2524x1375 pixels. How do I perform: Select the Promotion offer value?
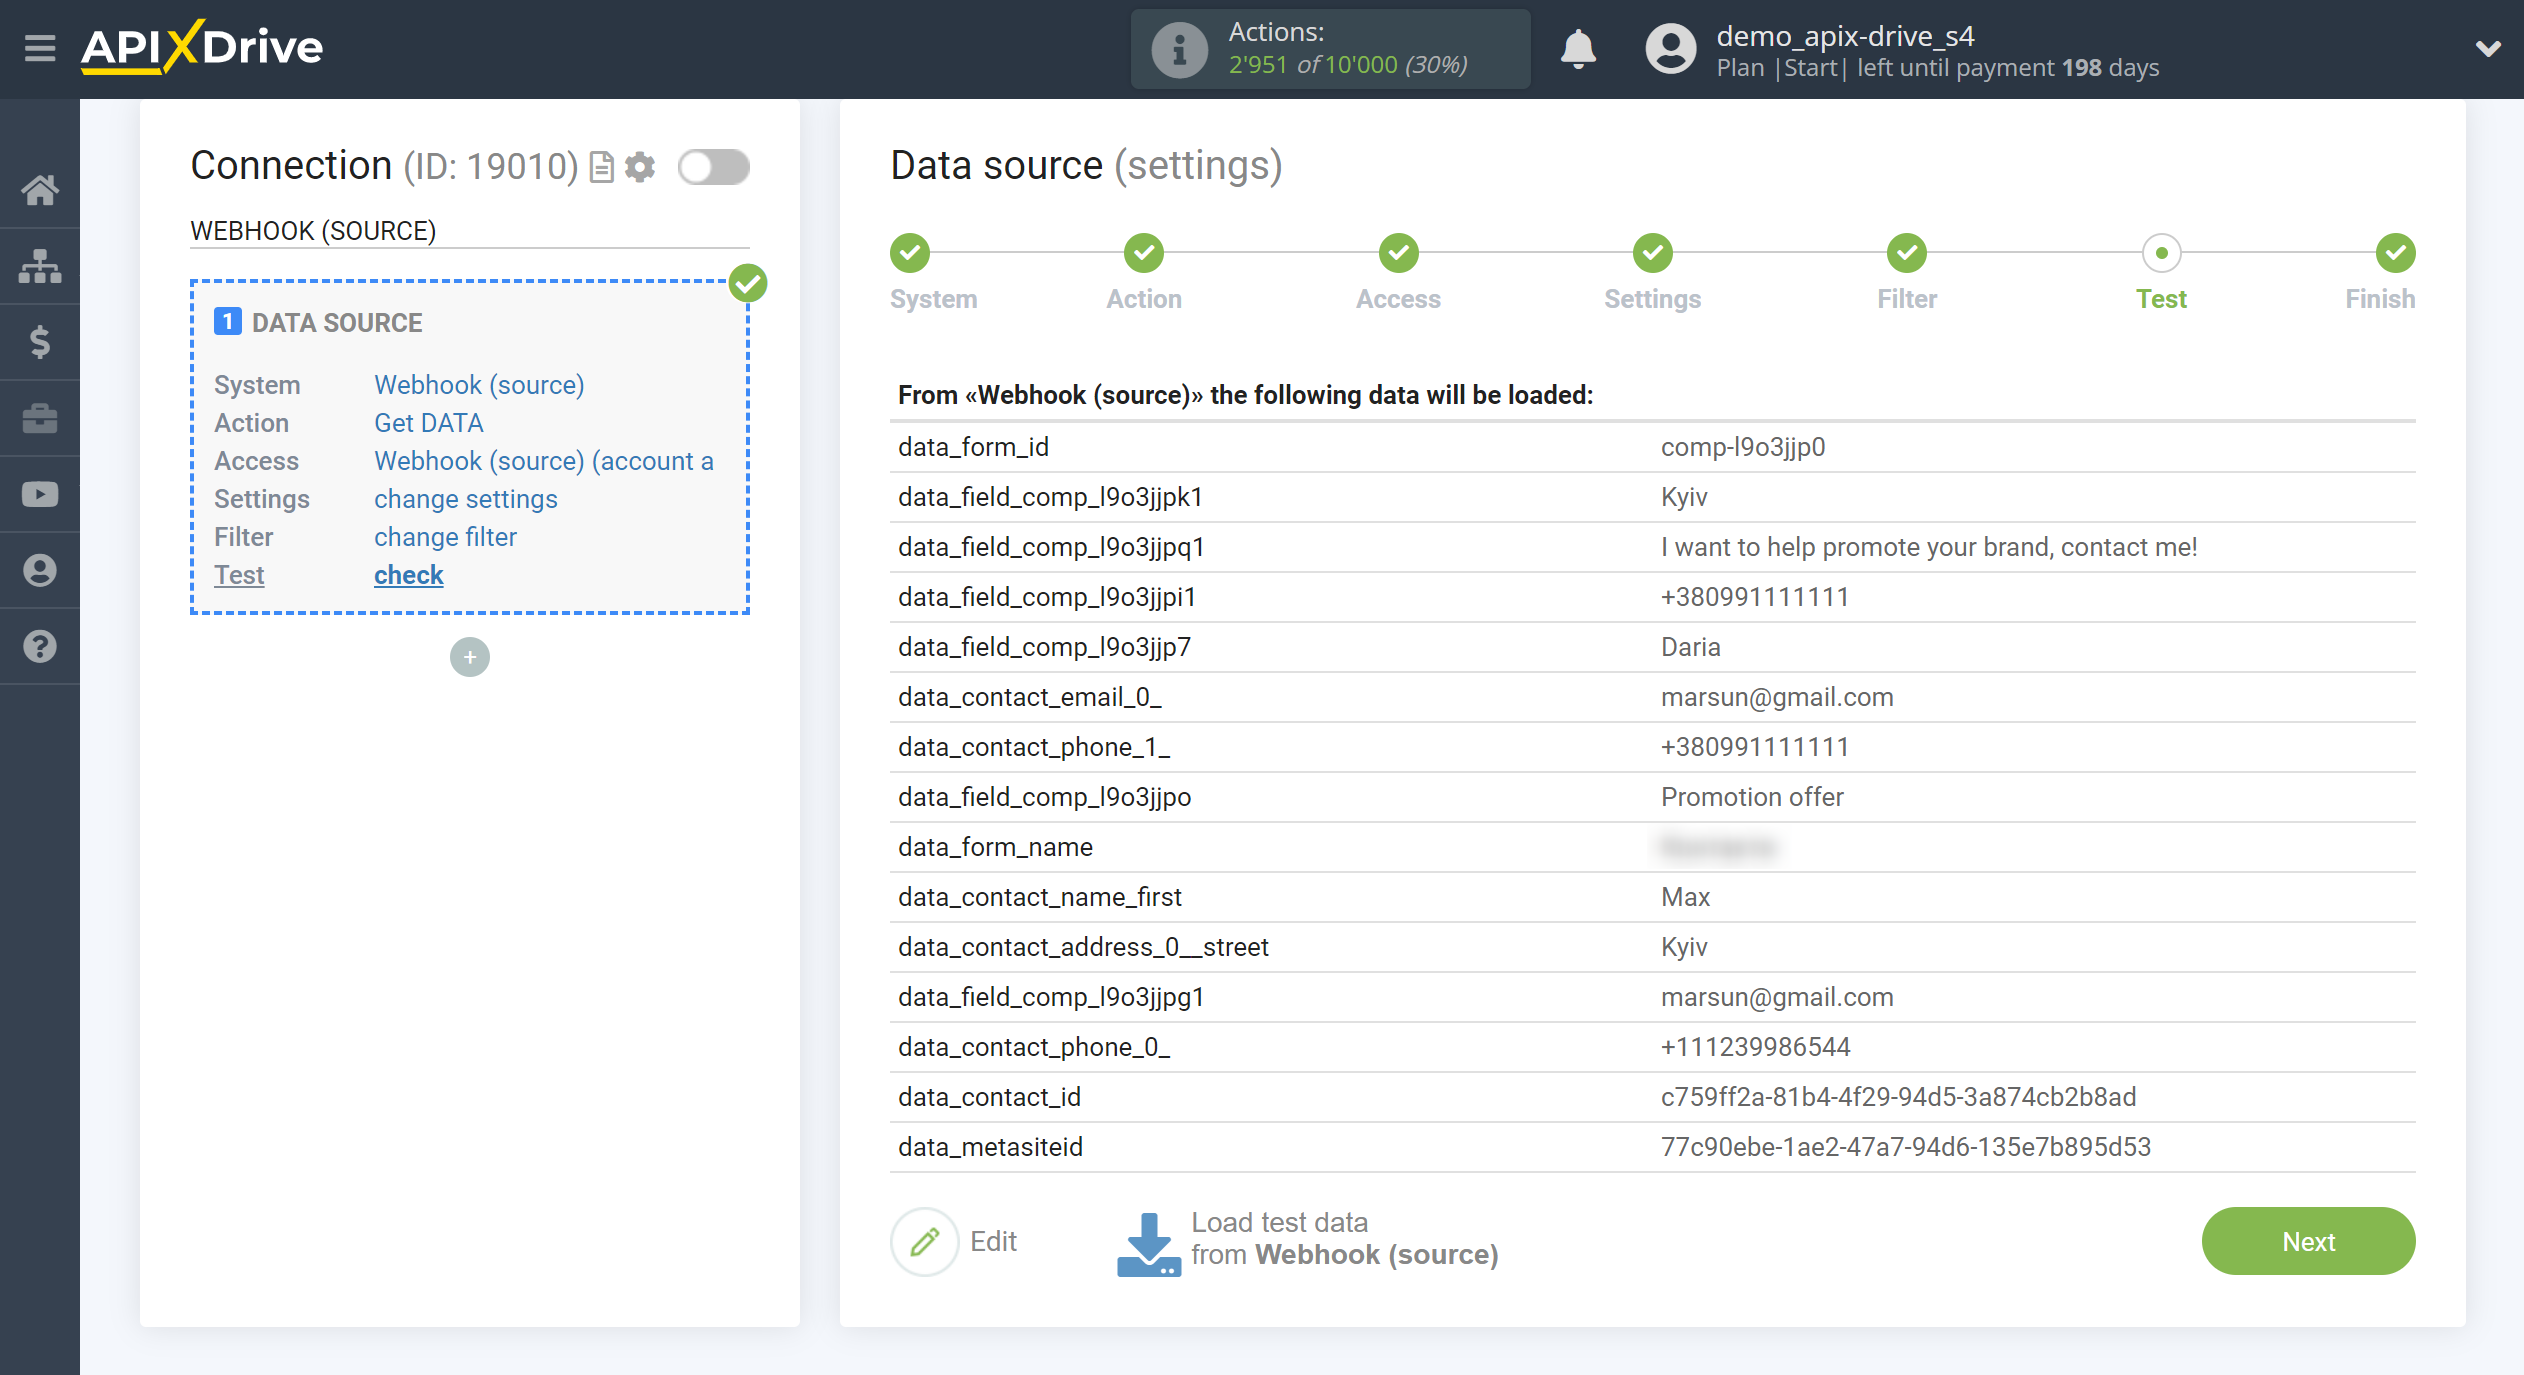coord(1752,797)
